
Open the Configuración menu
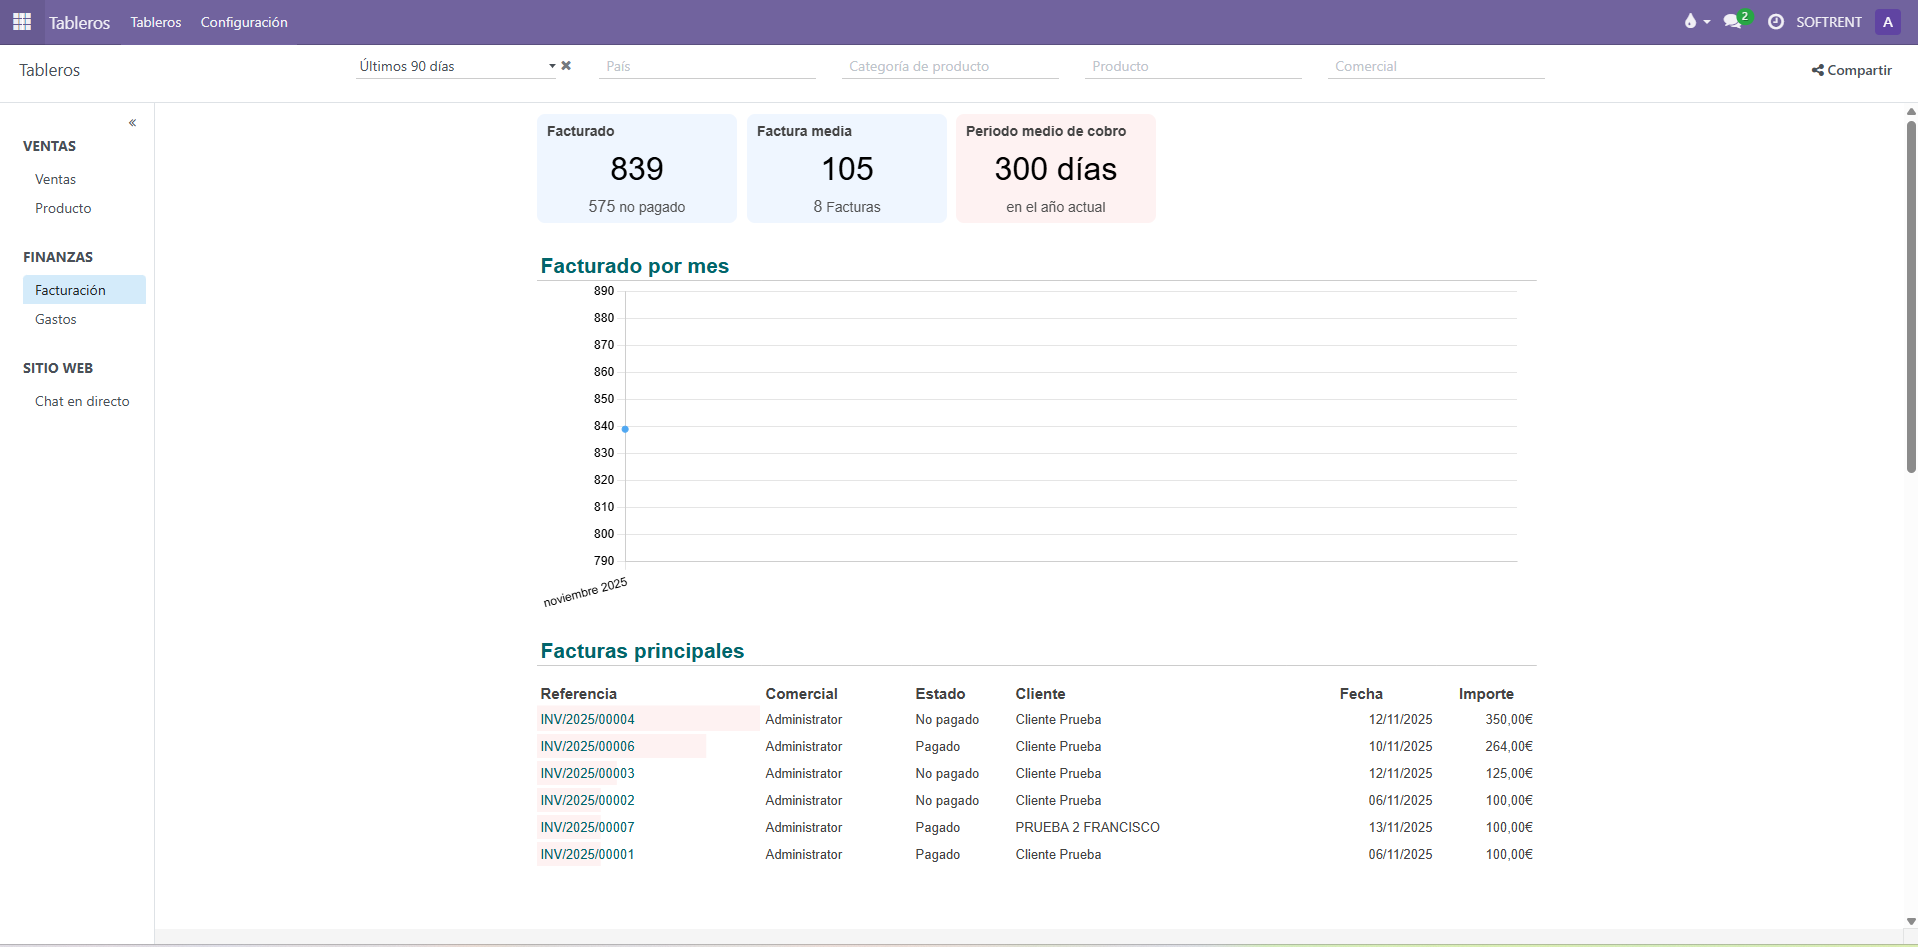coord(244,22)
